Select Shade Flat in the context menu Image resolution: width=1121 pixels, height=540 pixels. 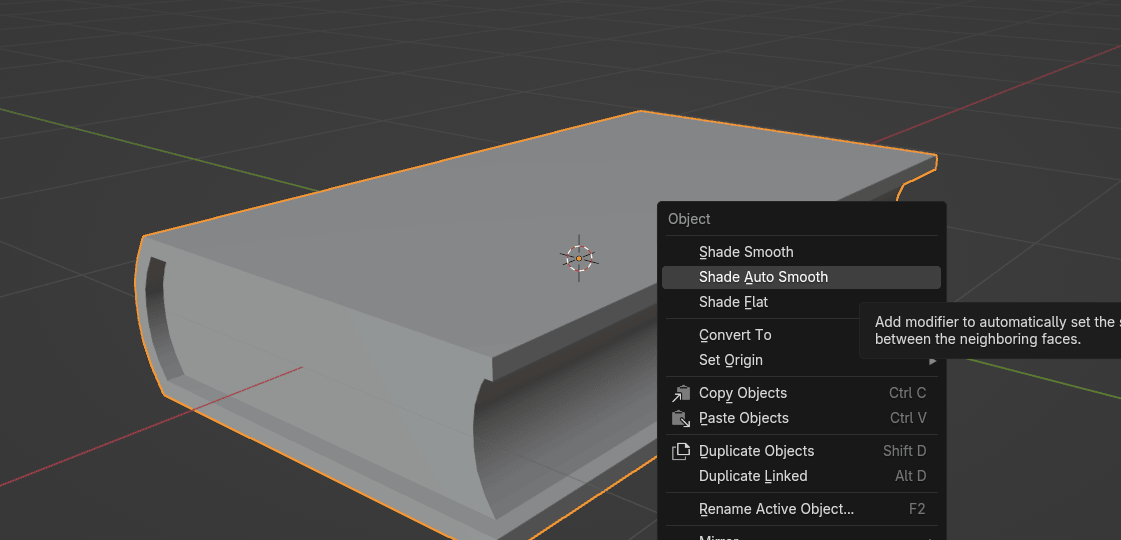(733, 302)
